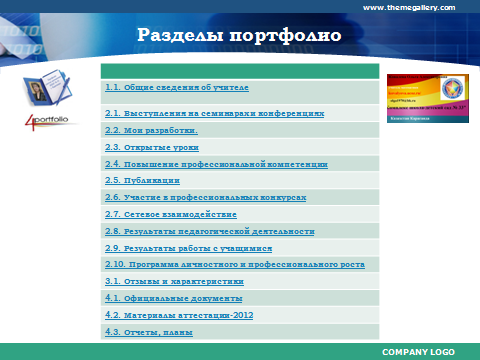Screen dimensions: 480x360
Task: Click the 4portfolio logo
Action: 48,122
